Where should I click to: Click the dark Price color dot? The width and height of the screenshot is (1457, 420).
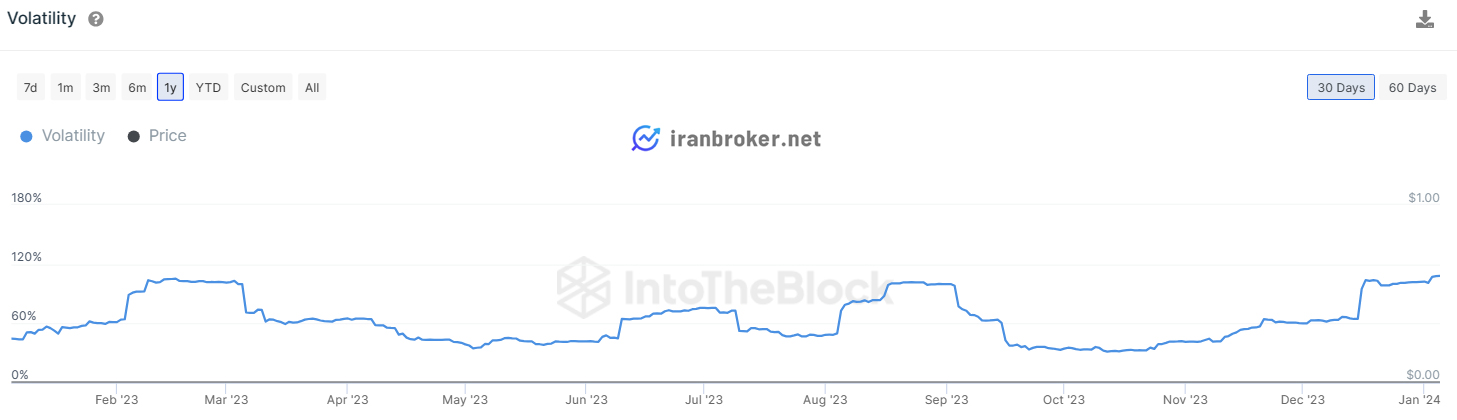tap(133, 136)
